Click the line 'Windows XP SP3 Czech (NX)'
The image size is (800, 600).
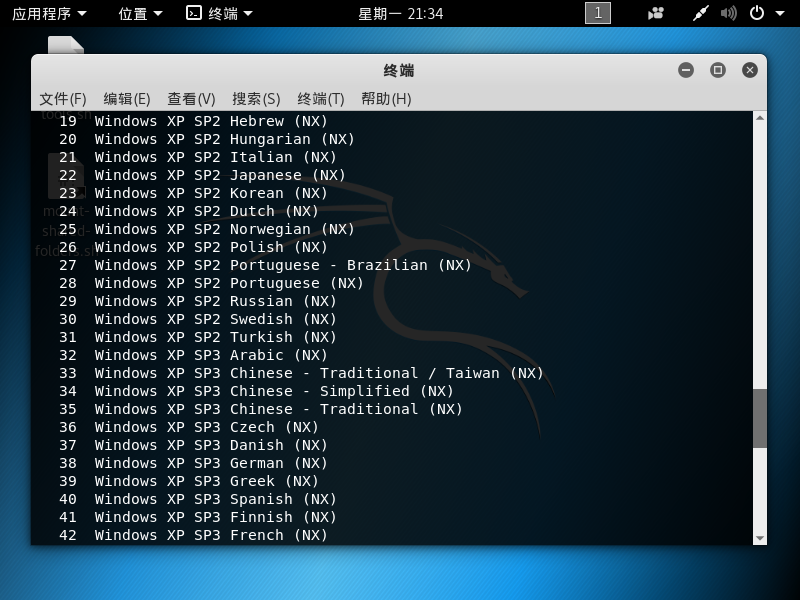click(207, 427)
